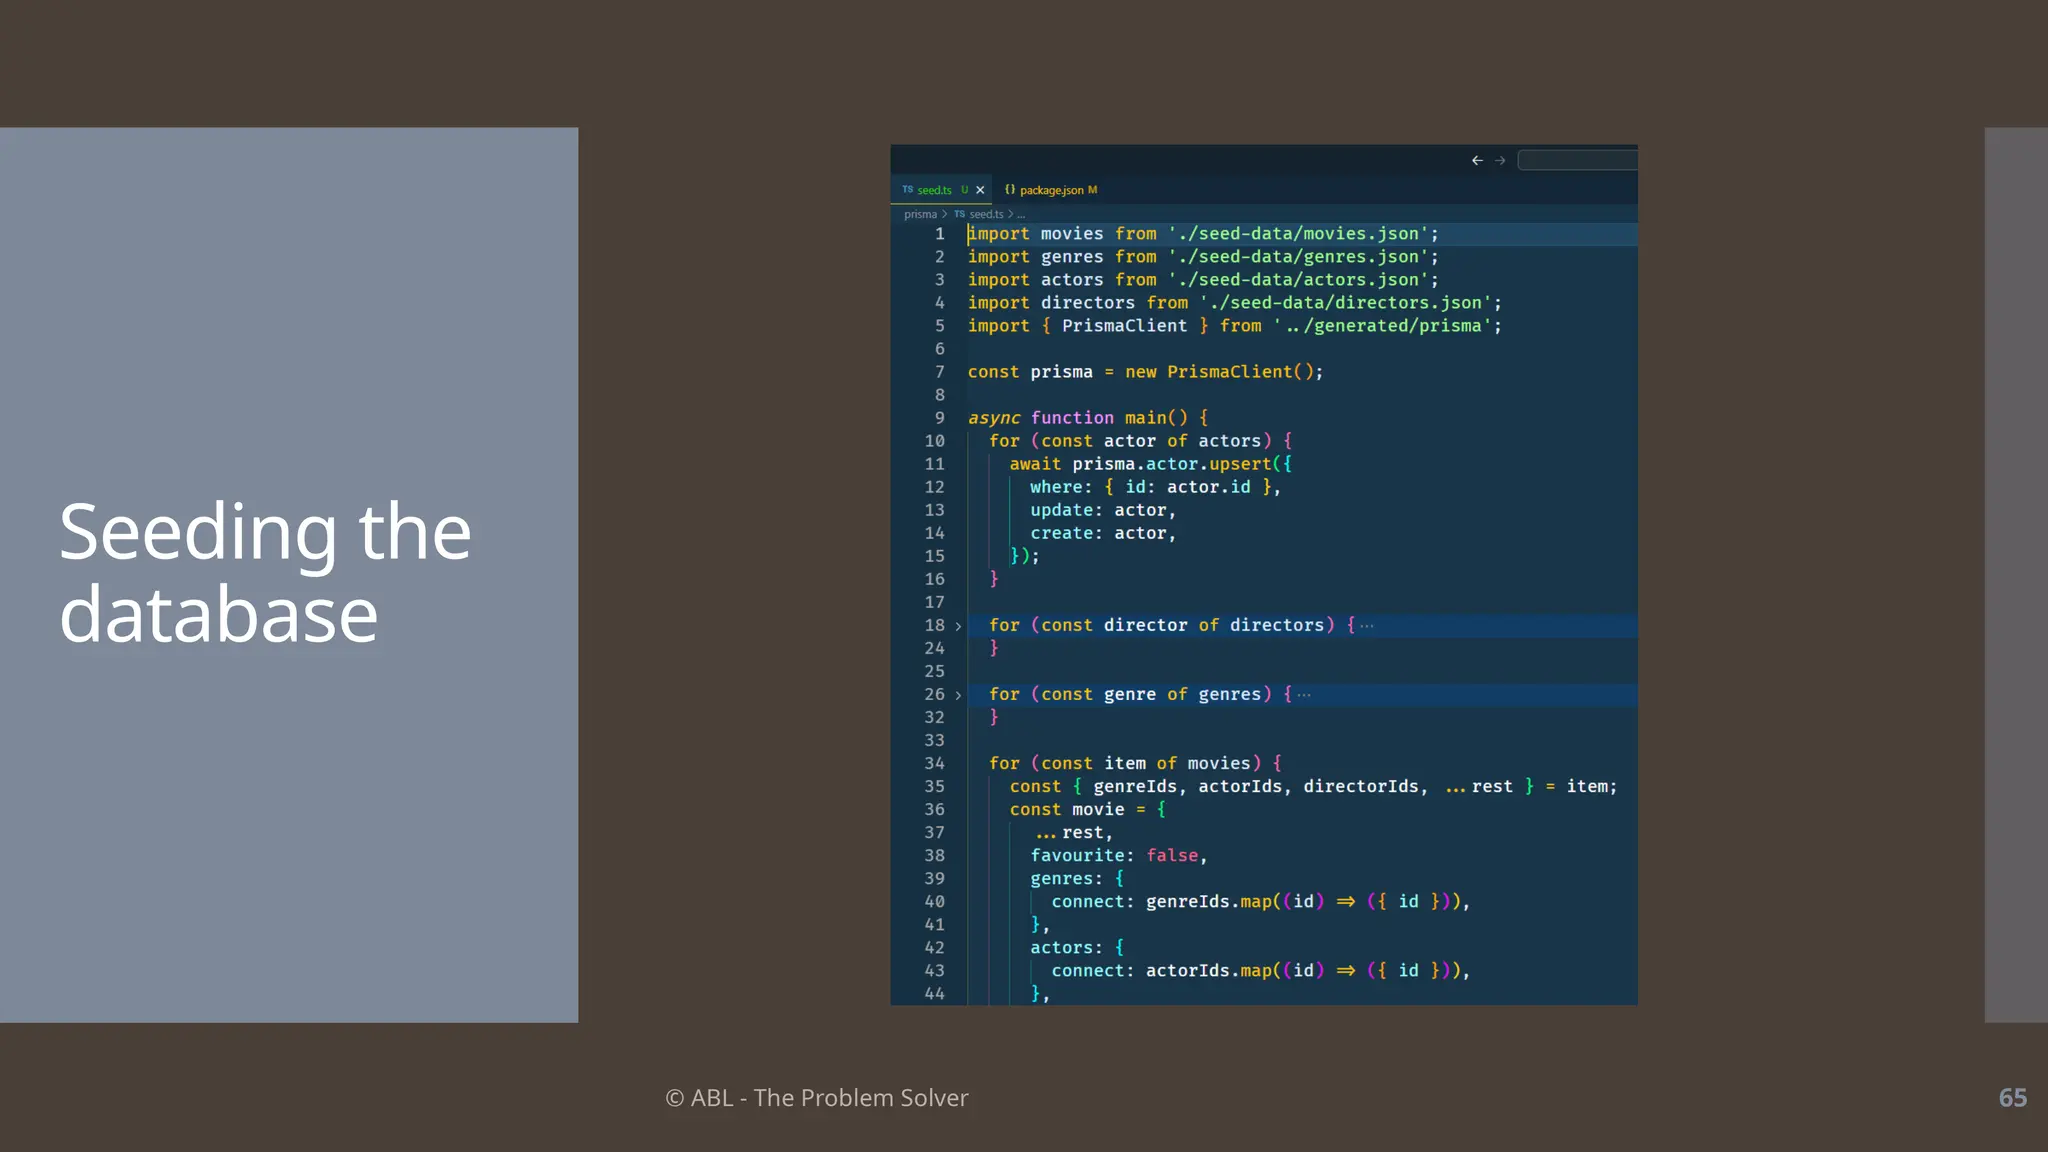The image size is (2048, 1152).
Task: Close the seed.ts editor tab
Action: click(x=980, y=190)
